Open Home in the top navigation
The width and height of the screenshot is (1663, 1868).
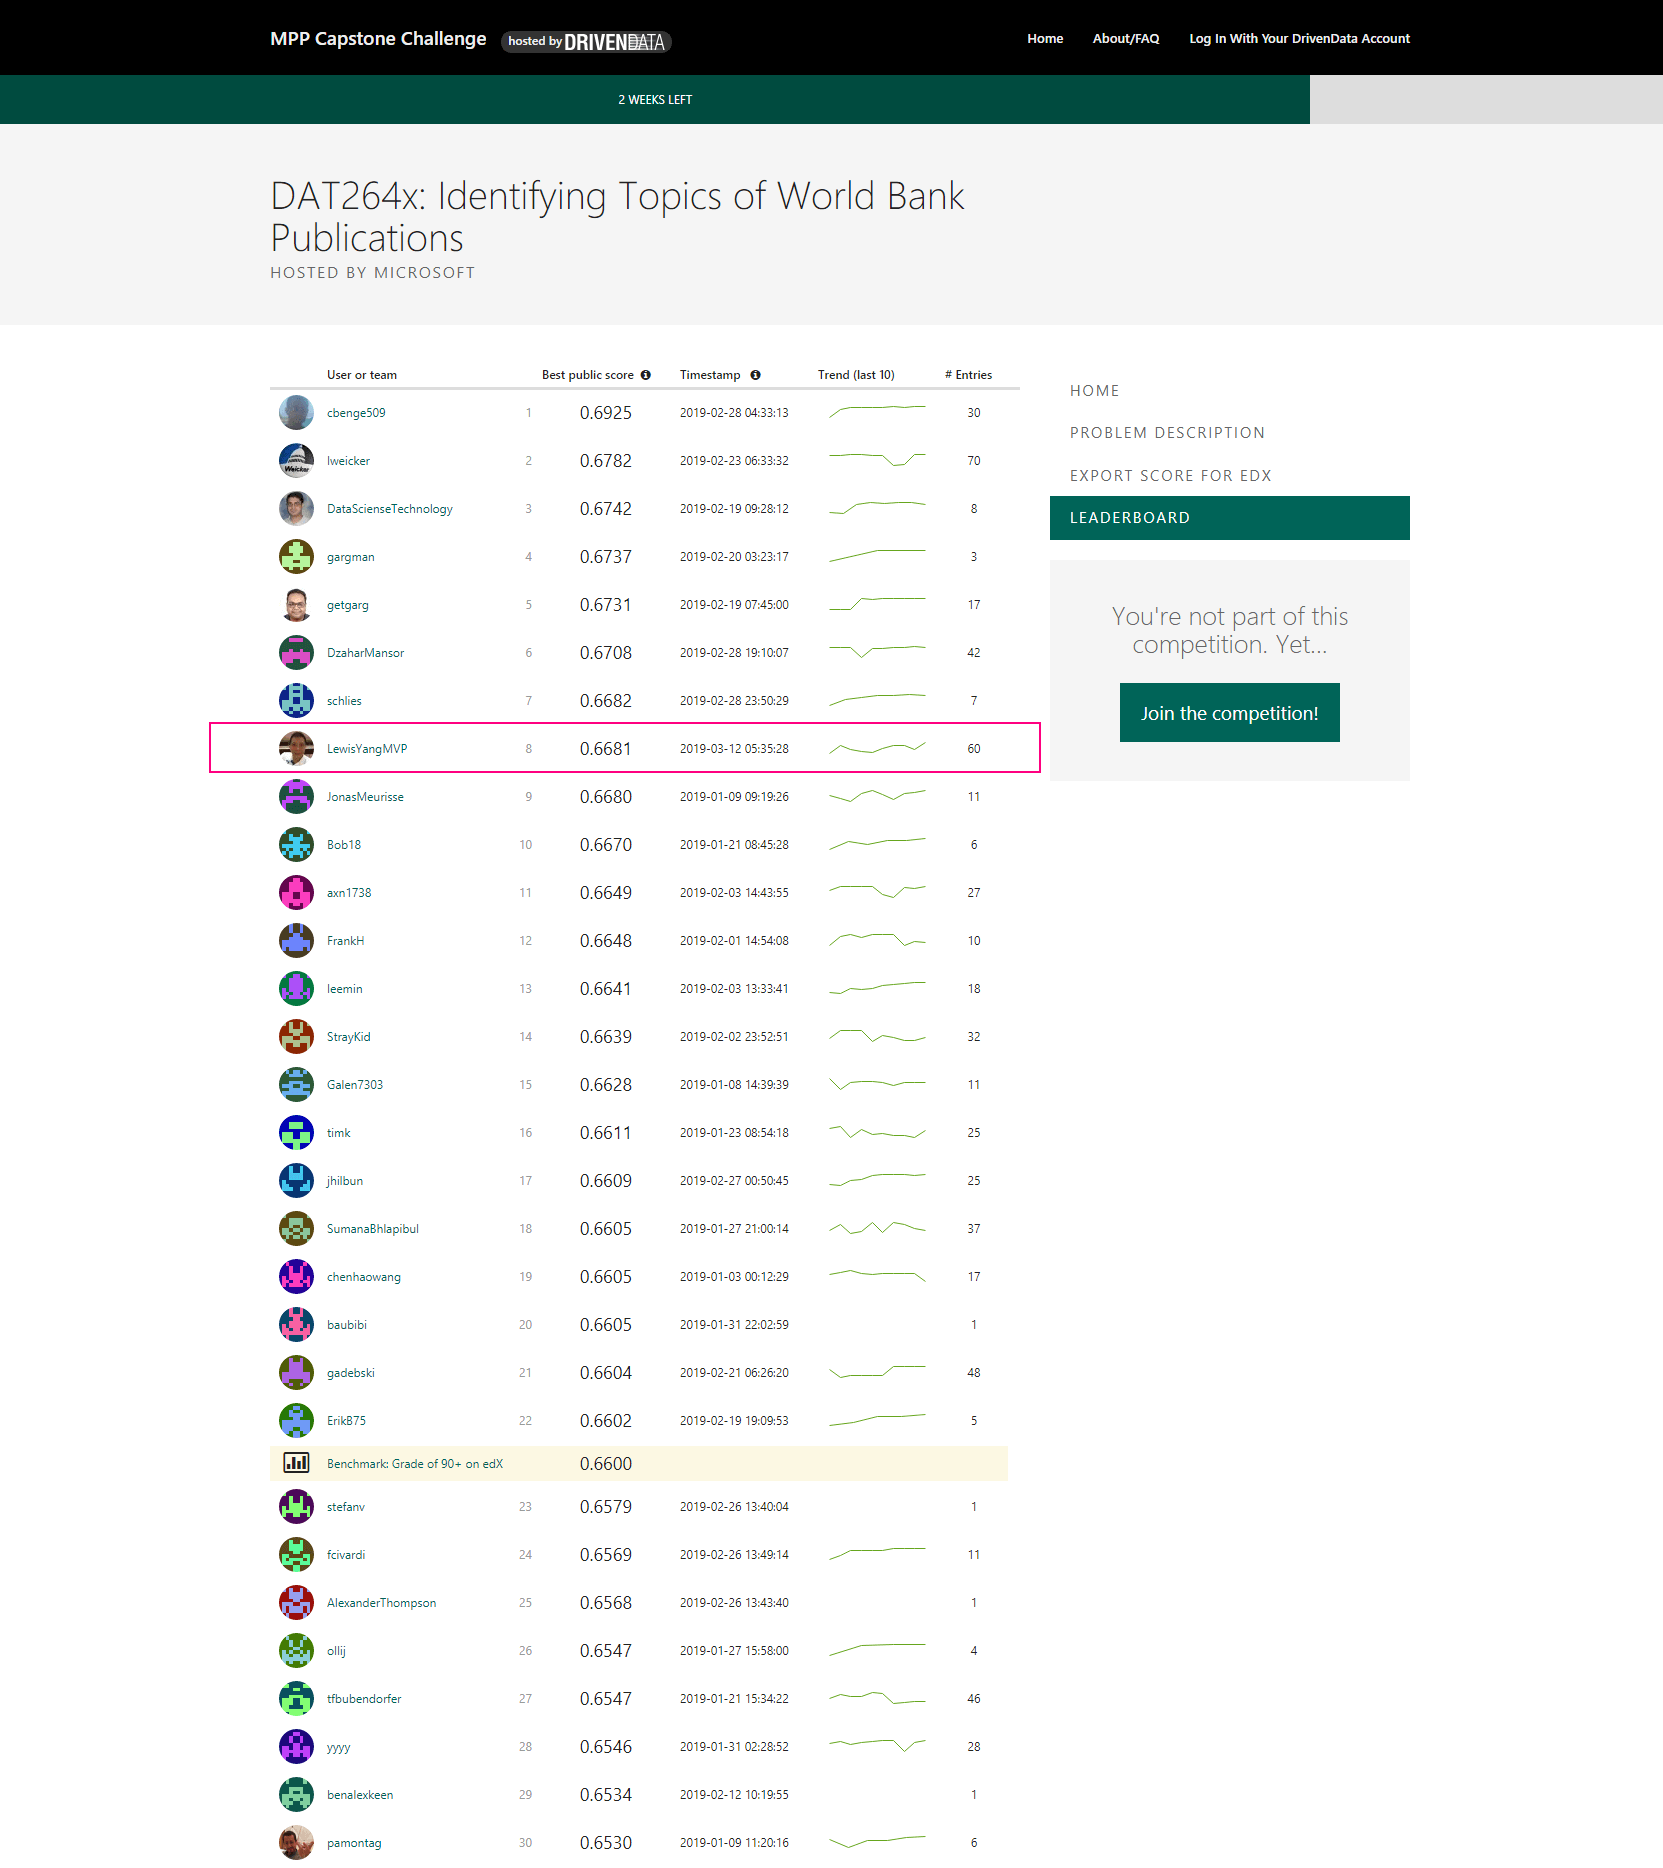pos(1045,39)
